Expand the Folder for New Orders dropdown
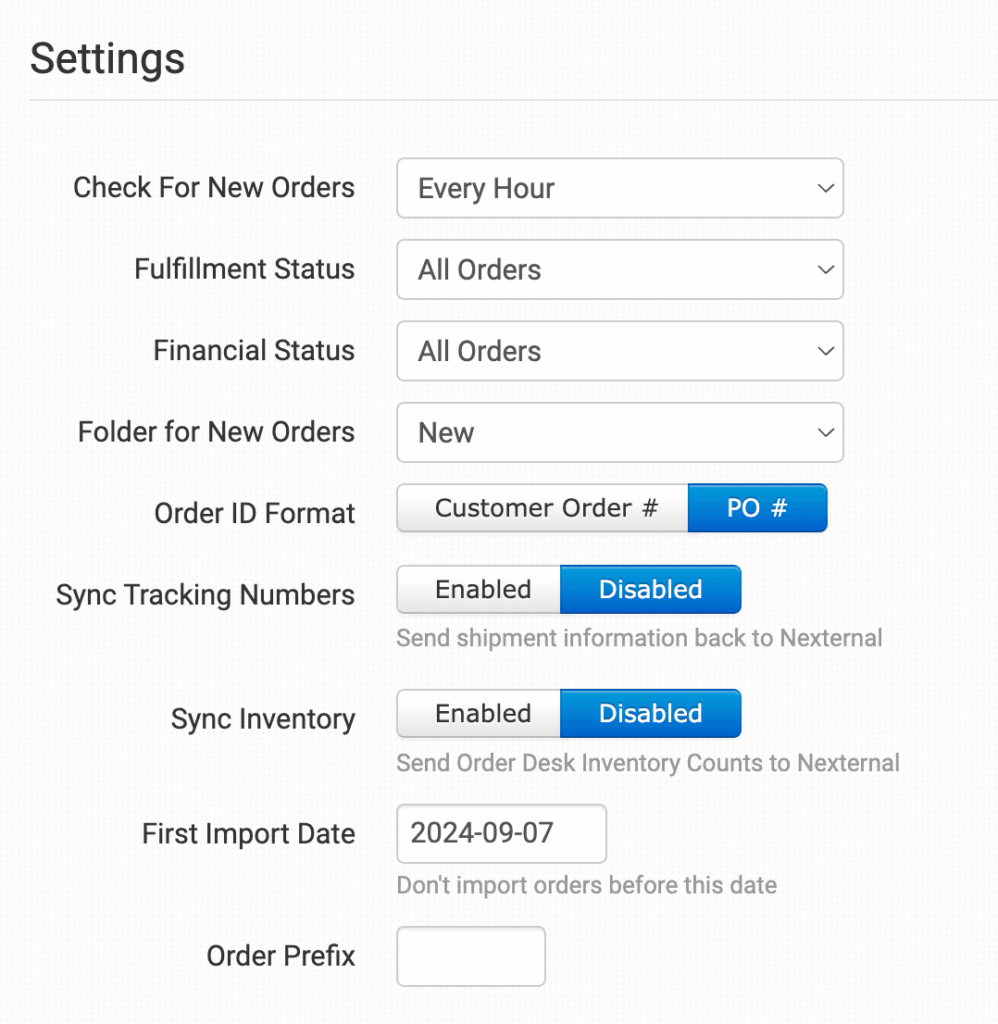Viewport: 998px width, 1024px height. click(619, 433)
